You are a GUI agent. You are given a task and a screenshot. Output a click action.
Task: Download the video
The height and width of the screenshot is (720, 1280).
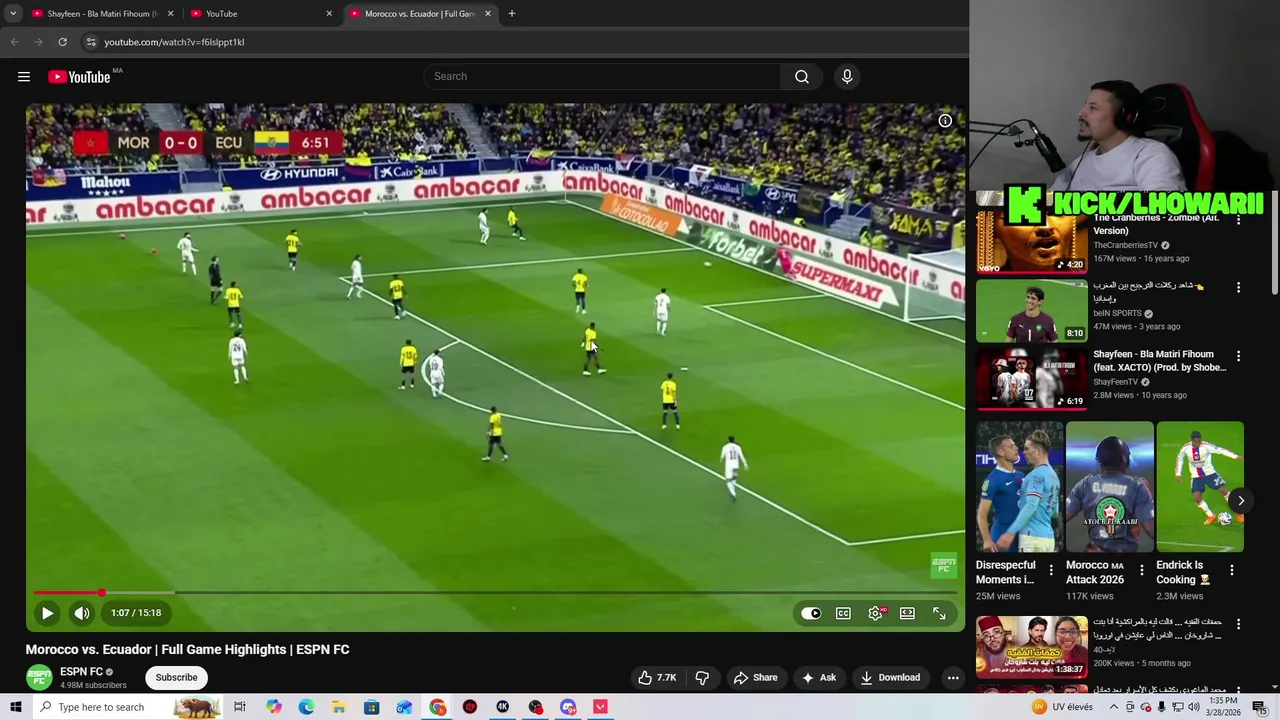(x=890, y=677)
